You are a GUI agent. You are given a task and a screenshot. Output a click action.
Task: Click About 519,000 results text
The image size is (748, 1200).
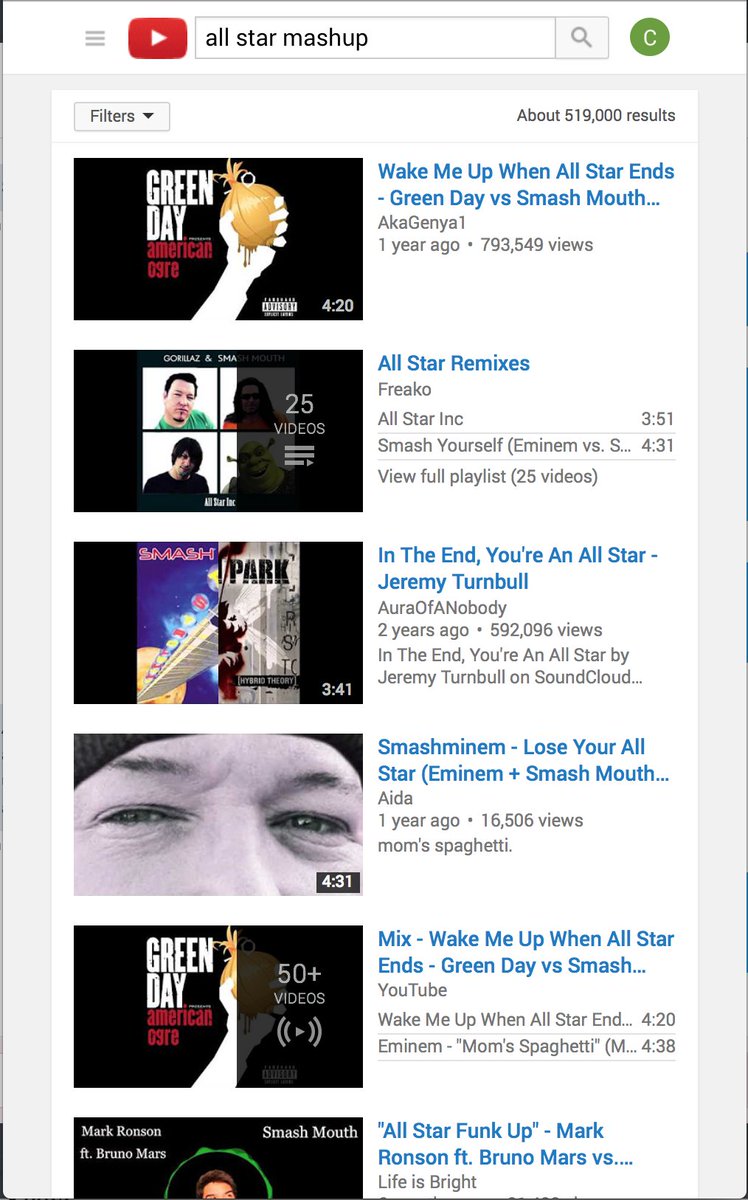[596, 116]
